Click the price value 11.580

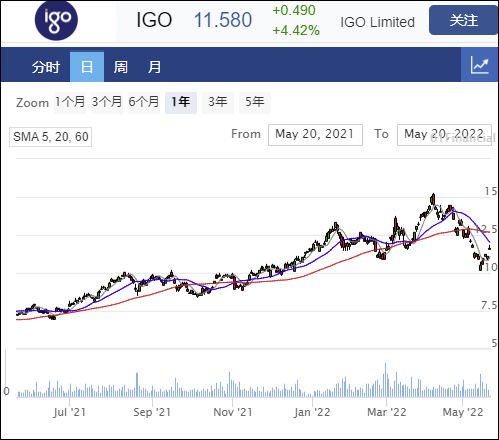(223, 20)
